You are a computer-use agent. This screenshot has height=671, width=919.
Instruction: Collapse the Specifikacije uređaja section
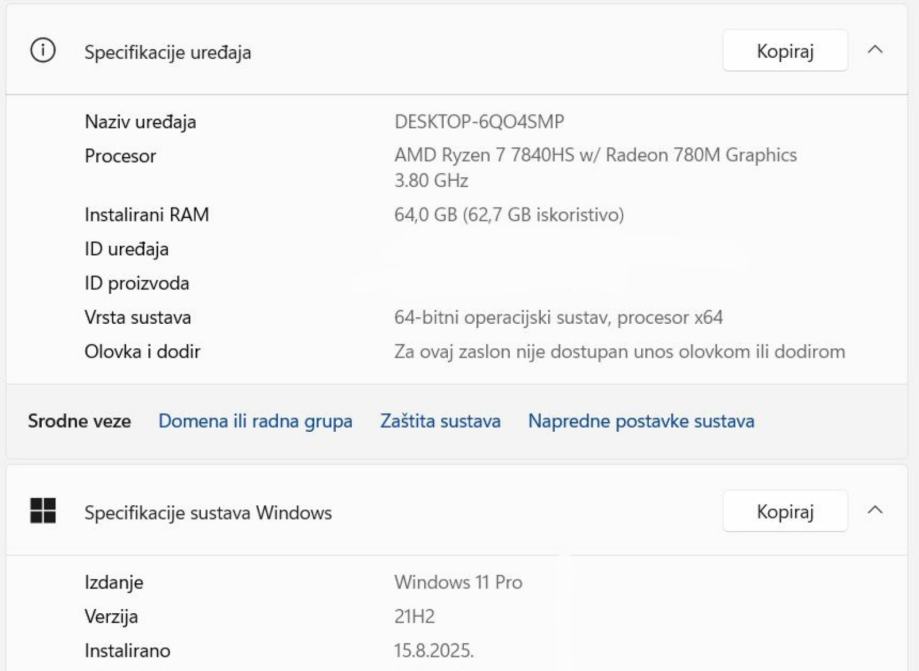(x=876, y=51)
